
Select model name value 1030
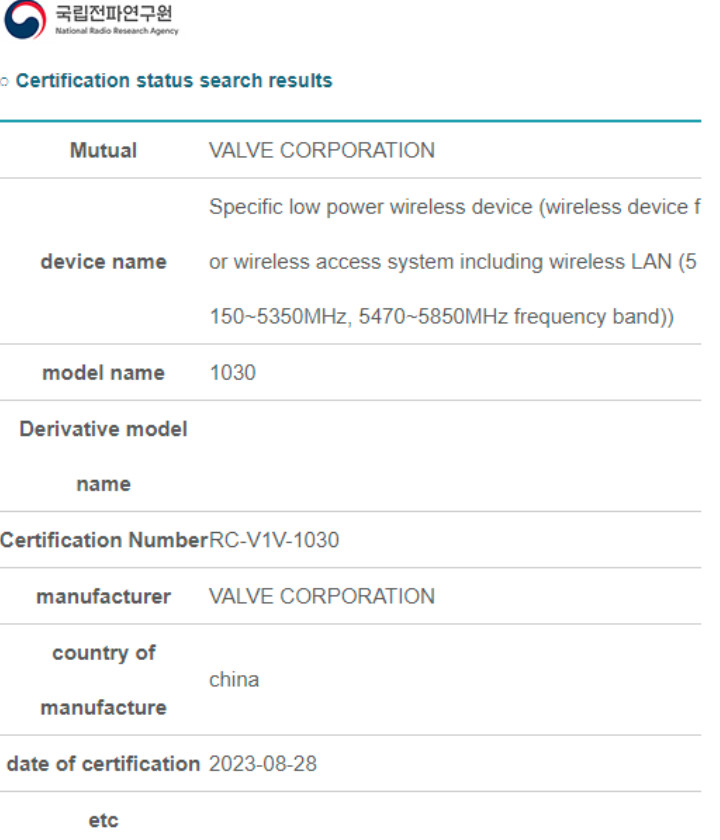[x=232, y=372]
